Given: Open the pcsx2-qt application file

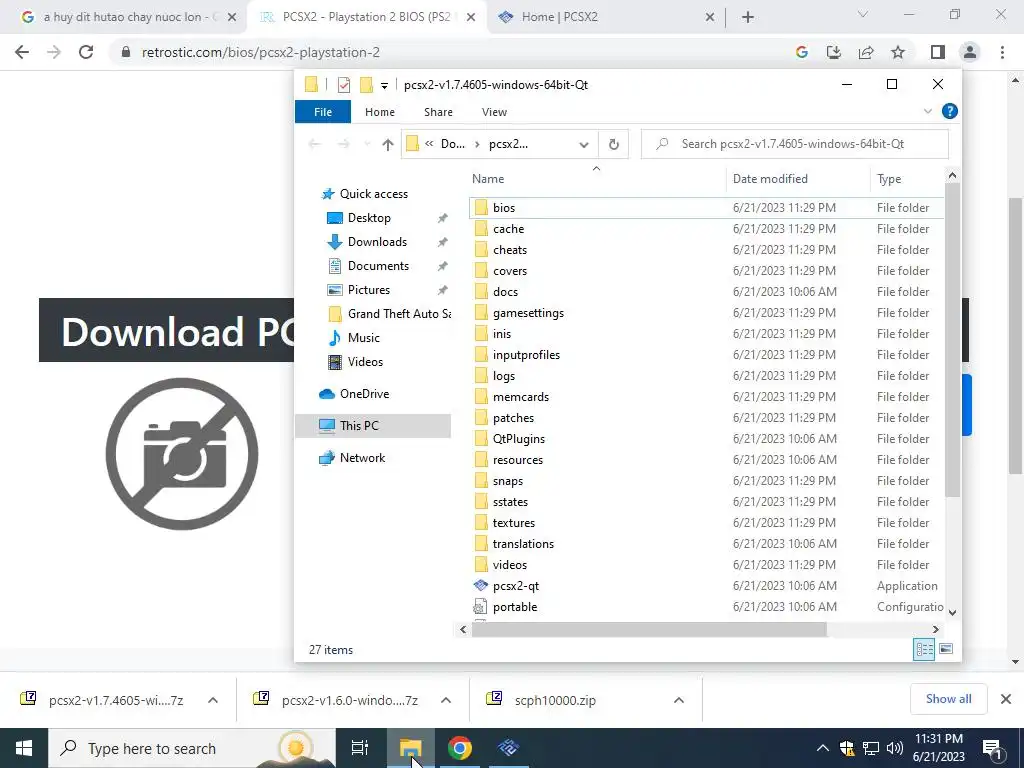Looking at the screenshot, I should click(515, 586).
